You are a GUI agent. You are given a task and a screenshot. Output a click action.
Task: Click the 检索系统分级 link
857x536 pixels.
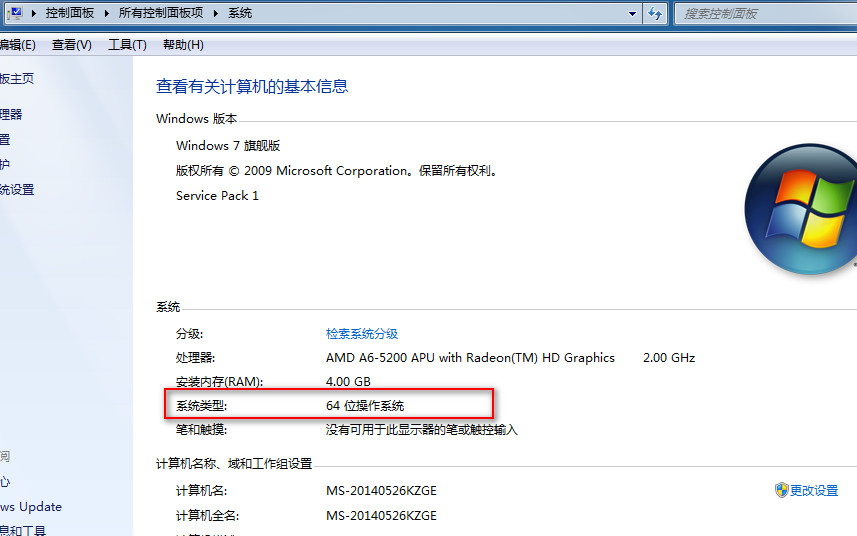click(x=362, y=334)
